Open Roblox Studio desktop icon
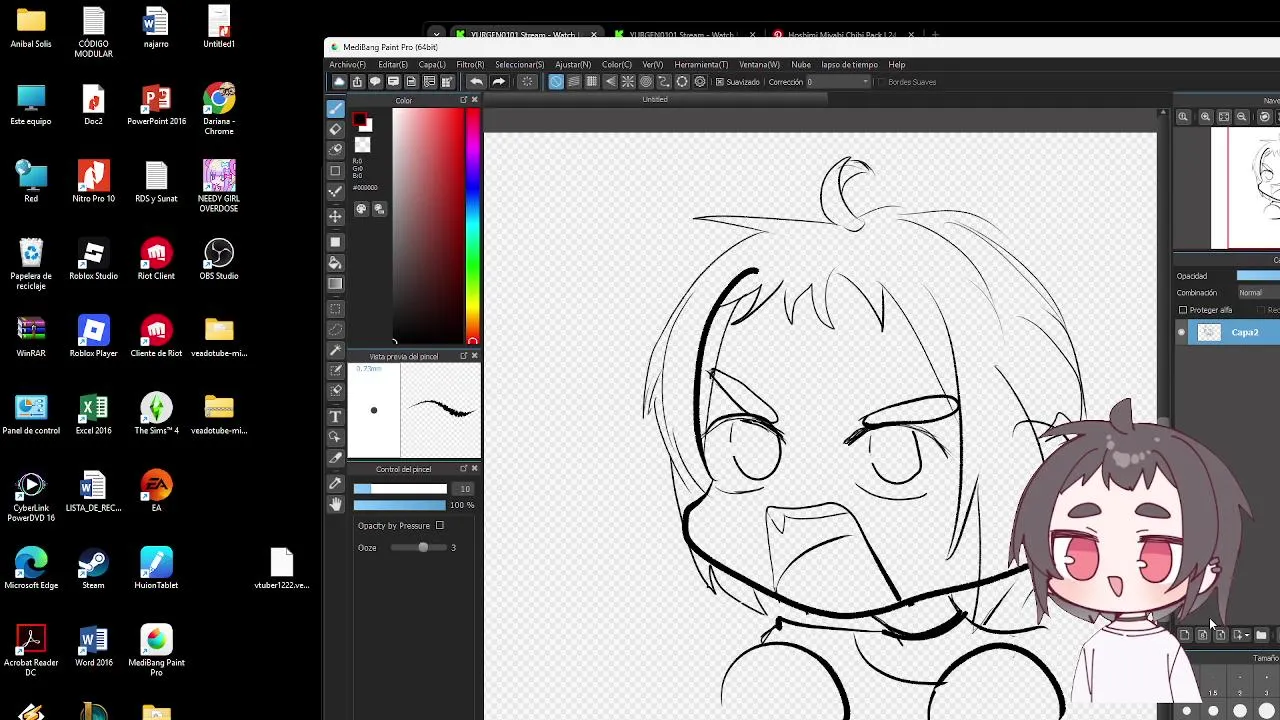Viewport: 1280px width, 720px height. coord(93,260)
